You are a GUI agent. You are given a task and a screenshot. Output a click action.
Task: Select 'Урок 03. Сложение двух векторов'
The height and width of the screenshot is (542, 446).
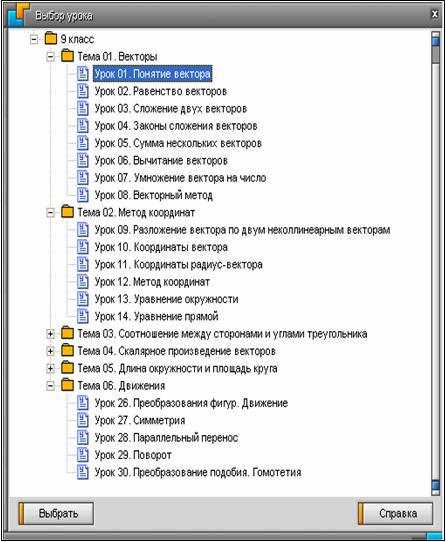click(x=171, y=109)
